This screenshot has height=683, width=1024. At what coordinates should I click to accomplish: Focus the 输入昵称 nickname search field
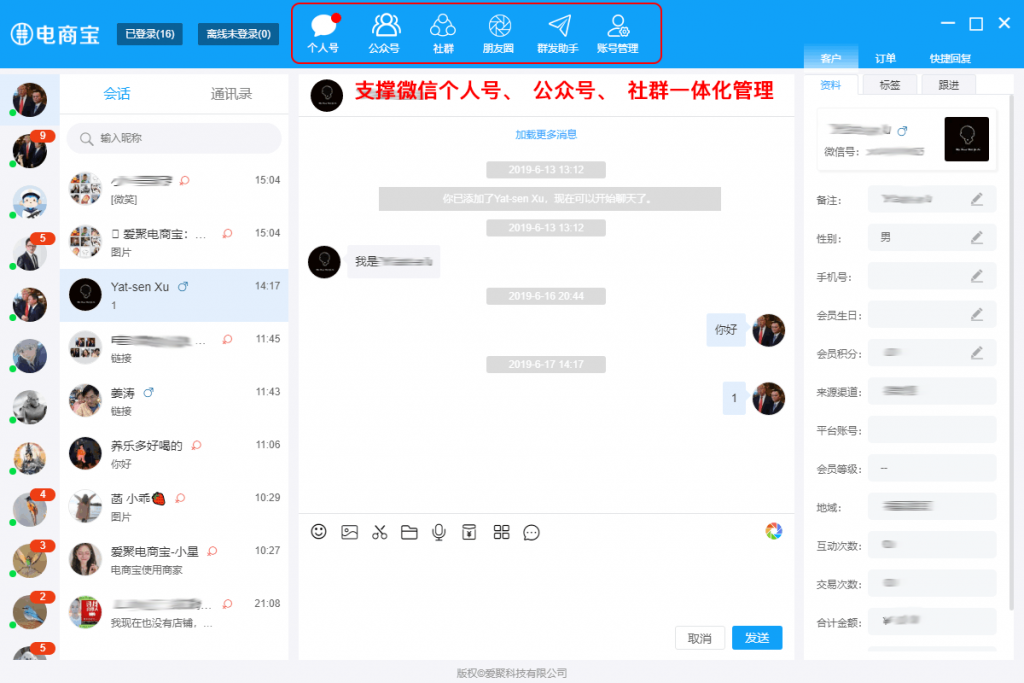click(x=174, y=138)
